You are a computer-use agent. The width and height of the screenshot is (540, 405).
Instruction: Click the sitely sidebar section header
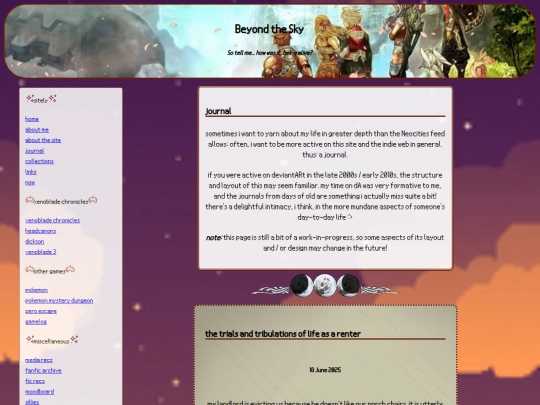coord(41,100)
